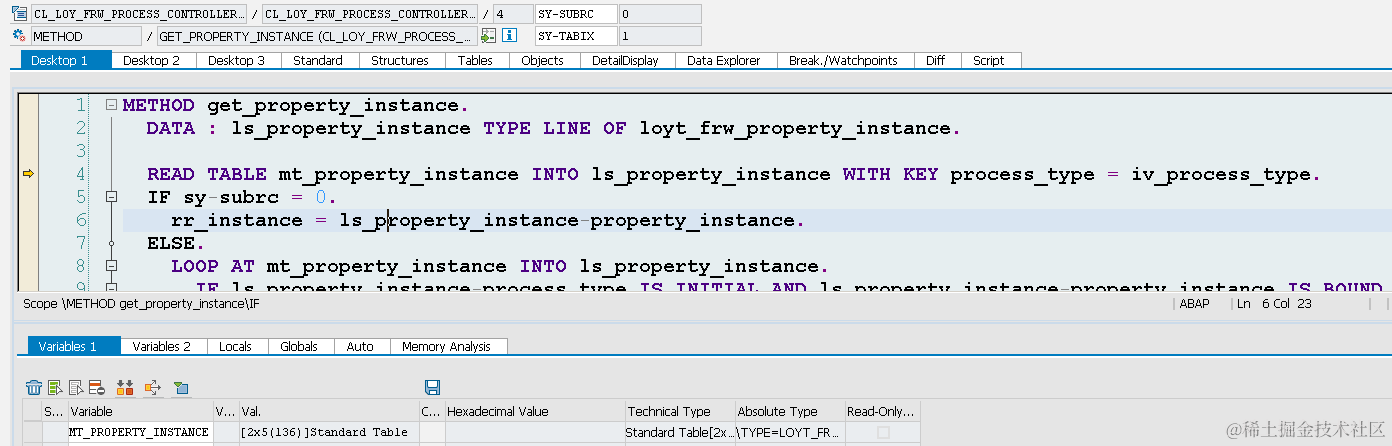The image size is (1392, 446).
Task: Click the GET_PROPERTY_INSTANCE method name field
Action: tap(317, 36)
